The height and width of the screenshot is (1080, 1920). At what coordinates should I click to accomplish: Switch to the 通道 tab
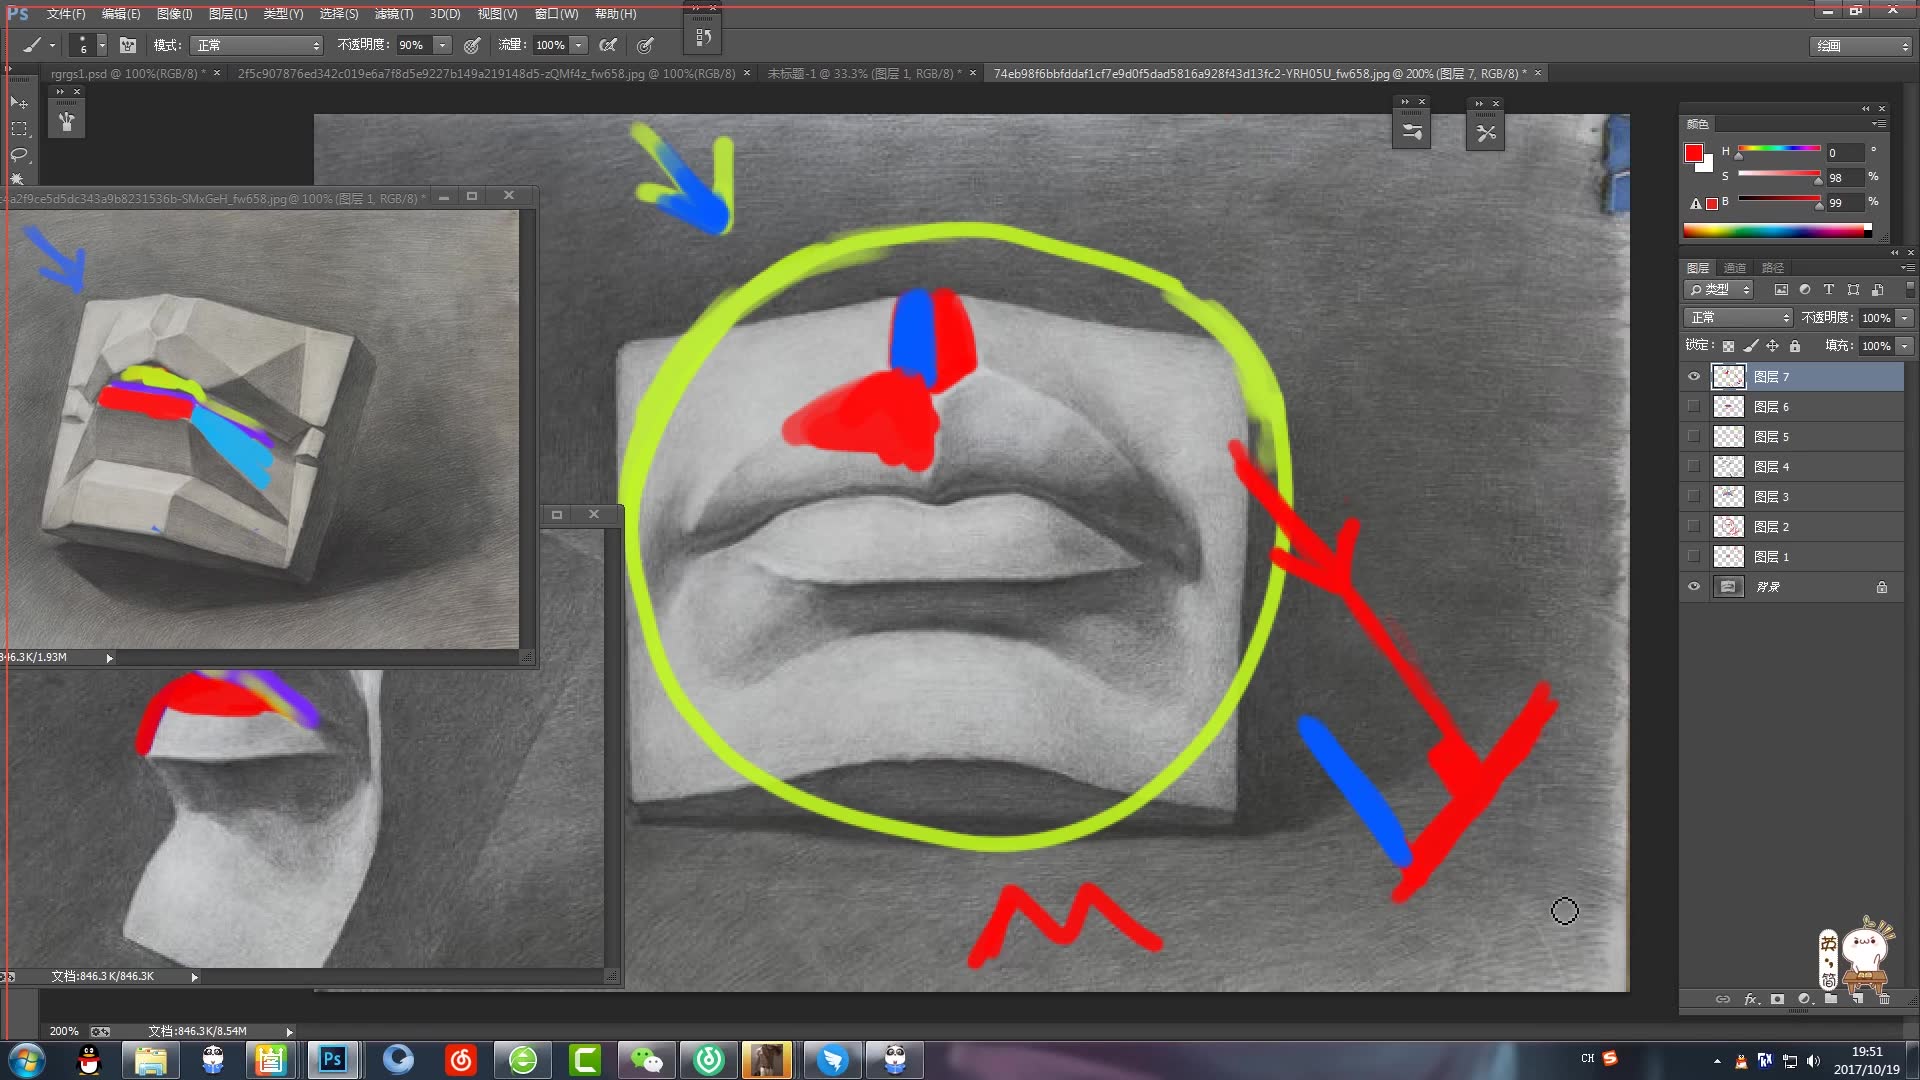tap(1734, 268)
